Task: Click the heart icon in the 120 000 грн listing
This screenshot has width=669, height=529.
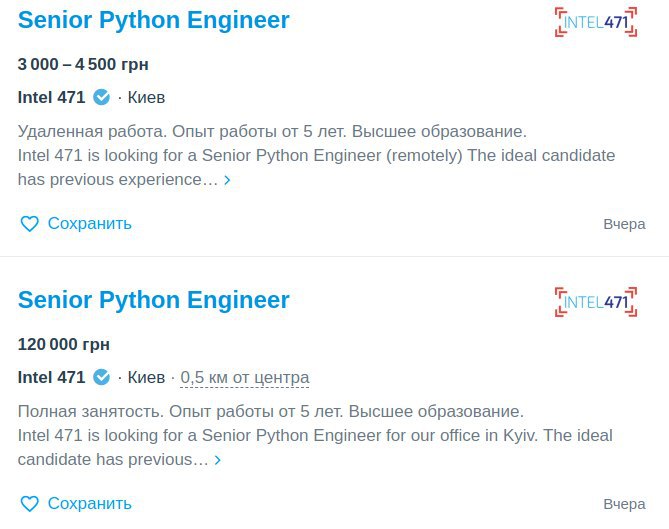Action: tap(29, 503)
